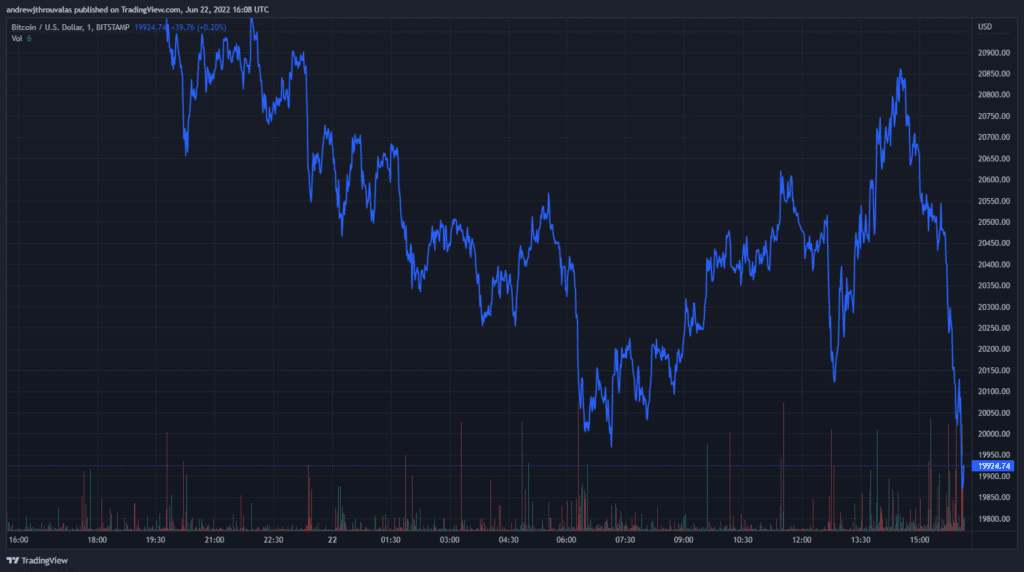Click the Vol indicator label
The height and width of the screenshot is (572, 1024).
point(17,39)
